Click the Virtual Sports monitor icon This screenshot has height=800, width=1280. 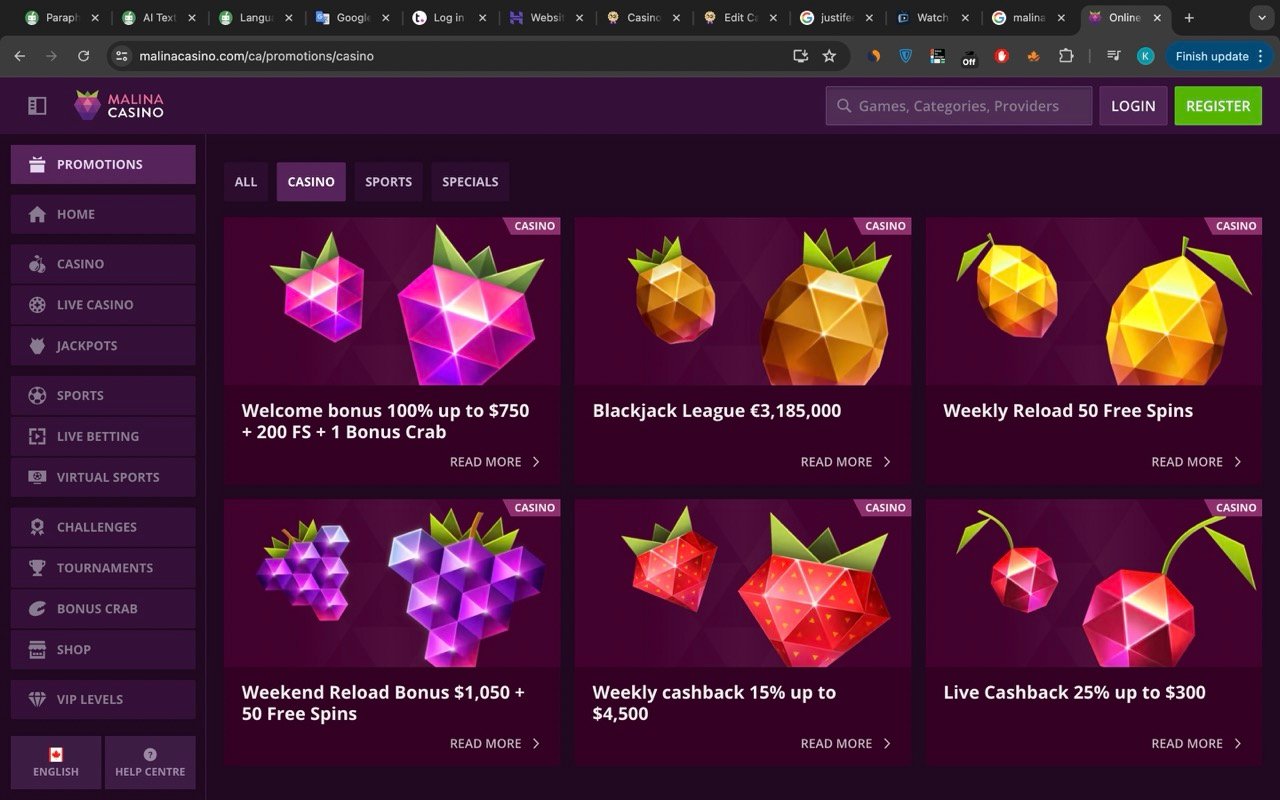[x=37, y=478]
